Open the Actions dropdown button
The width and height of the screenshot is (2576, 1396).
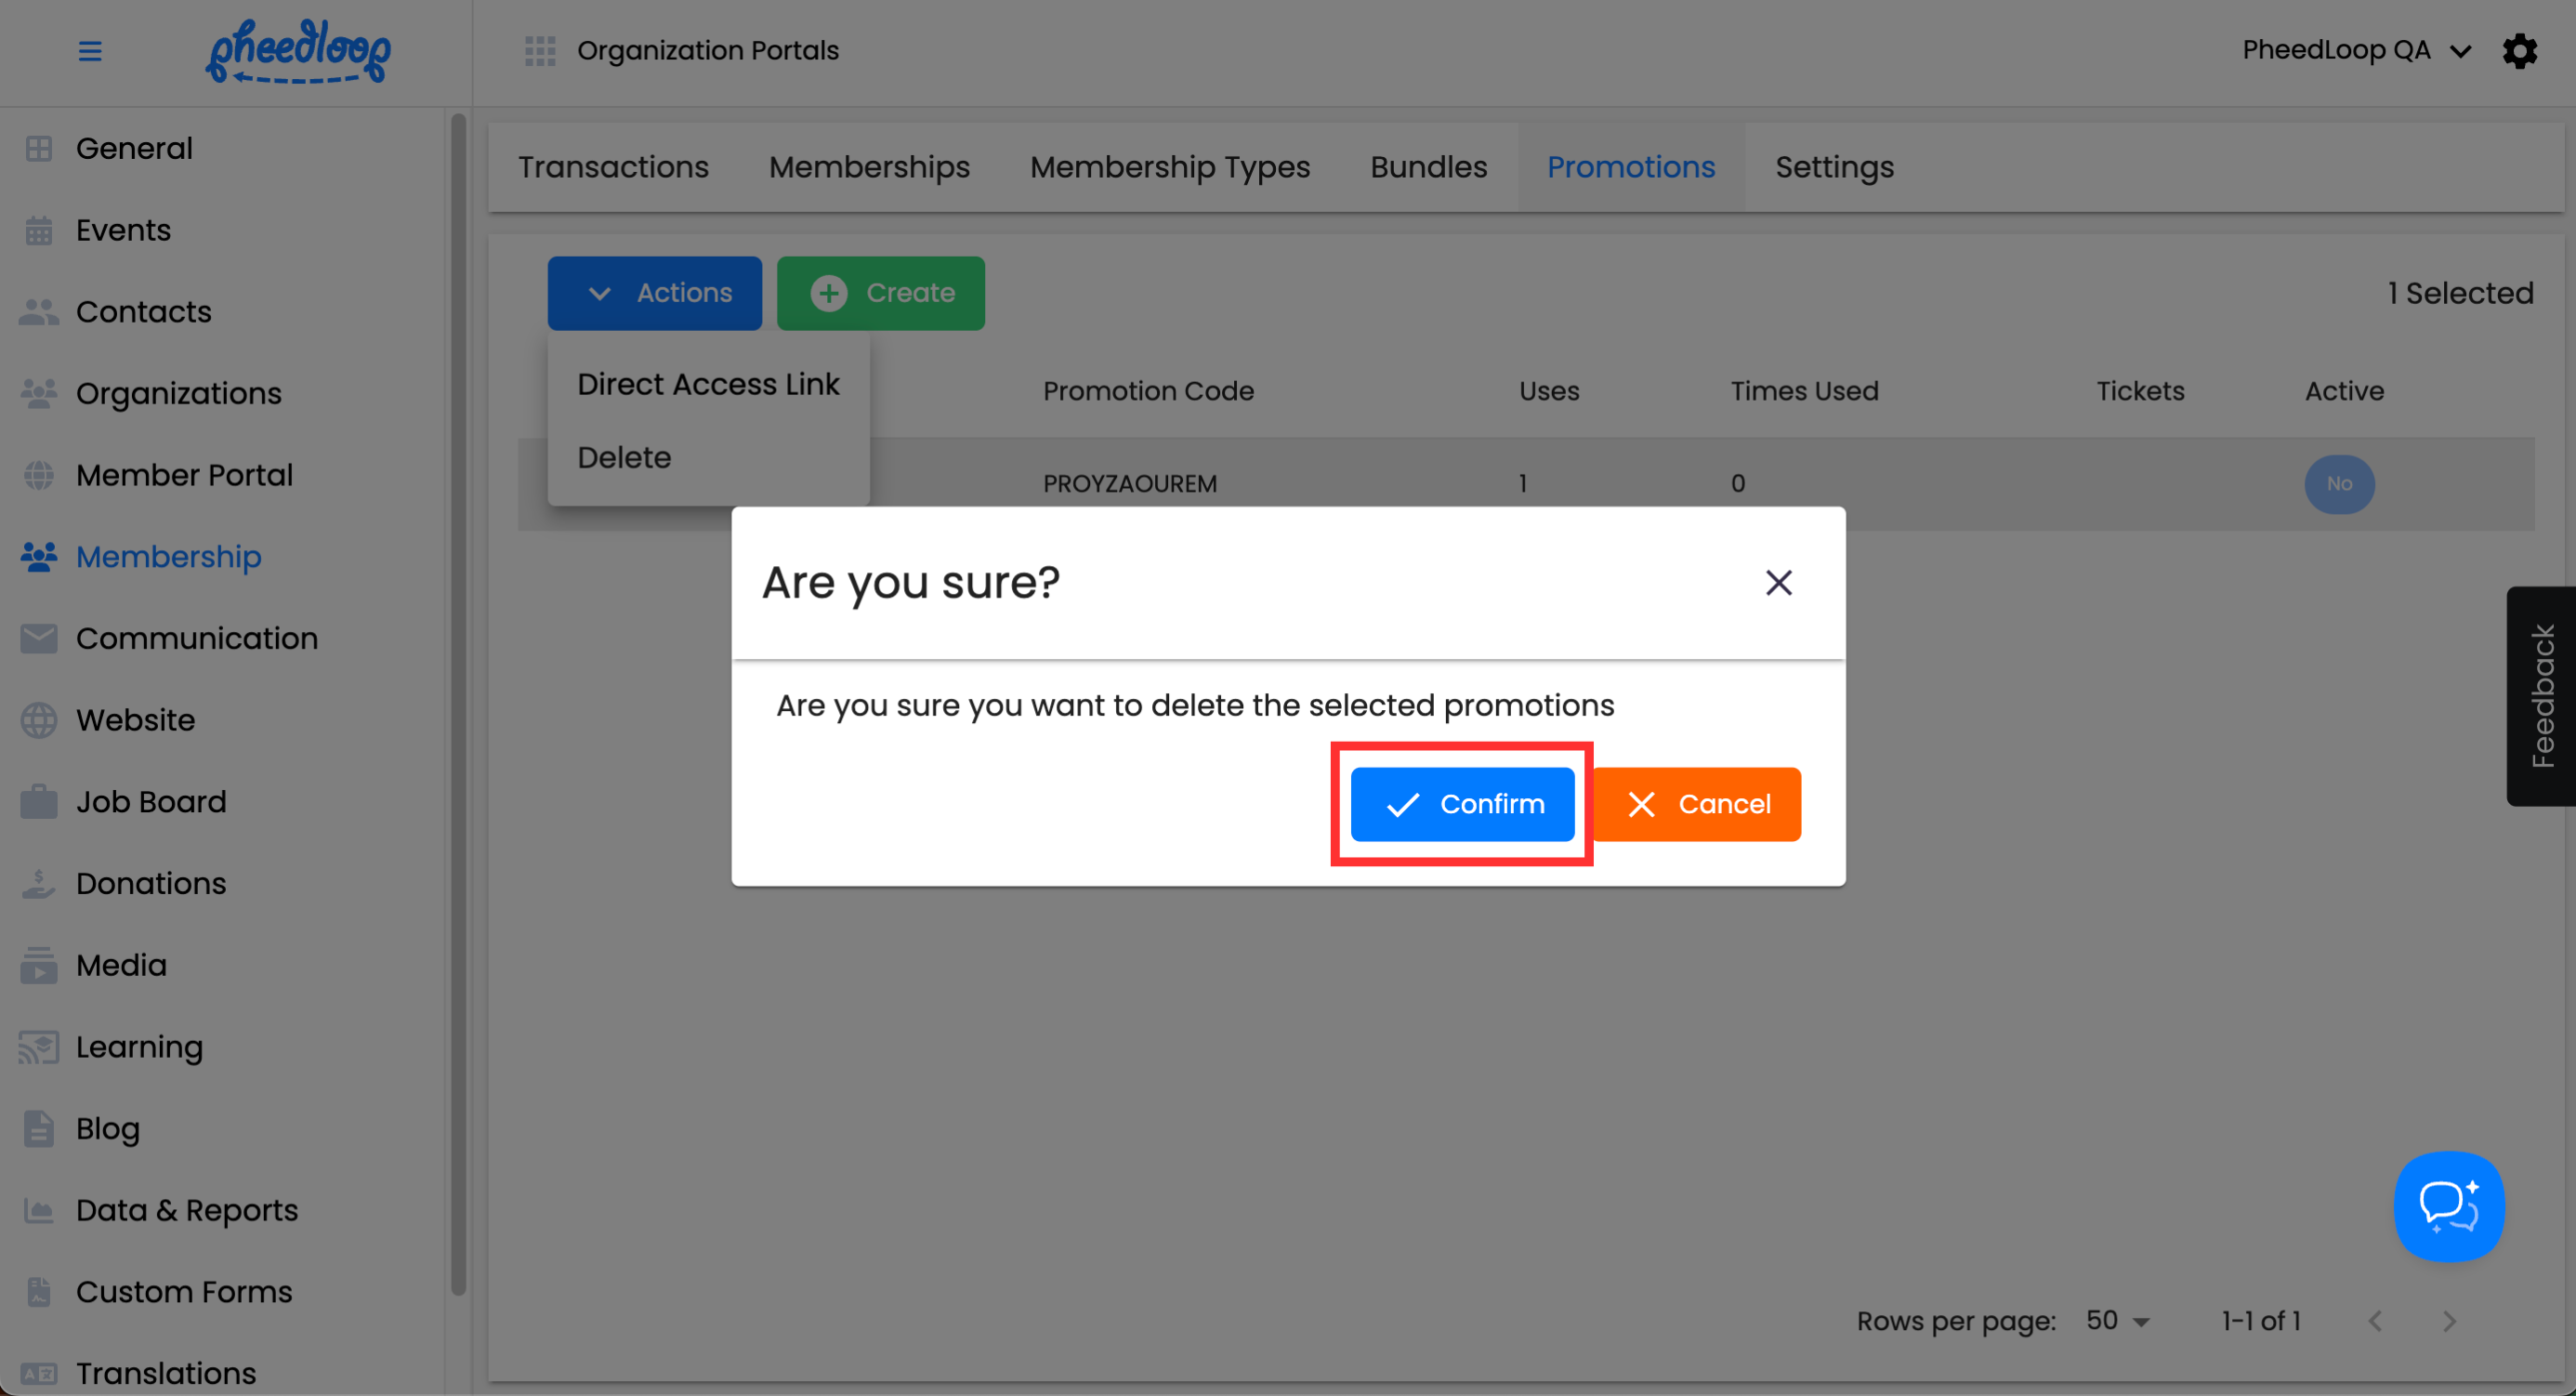coord(654,293)
